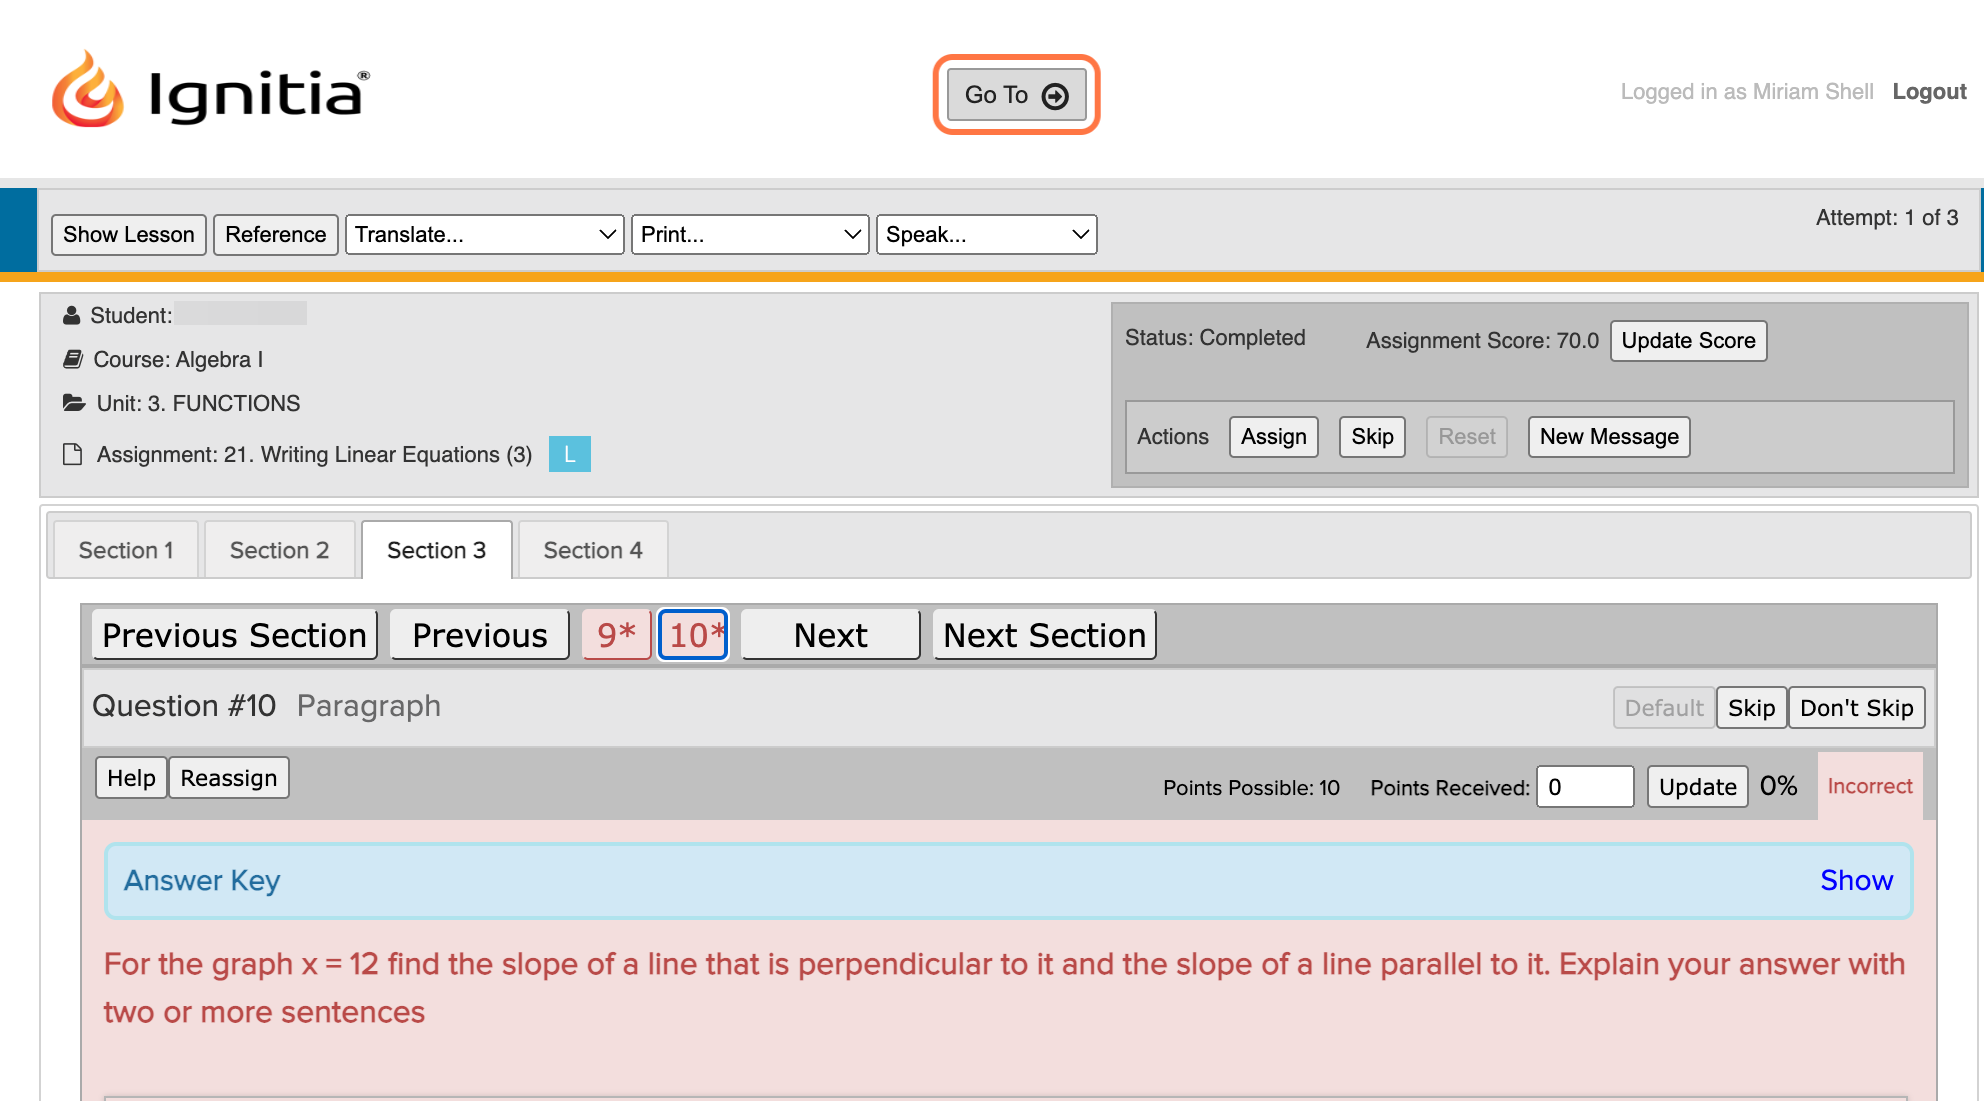Jump to question 9
This screenshot has width=1984, height=1101.
tap(616, 635)
